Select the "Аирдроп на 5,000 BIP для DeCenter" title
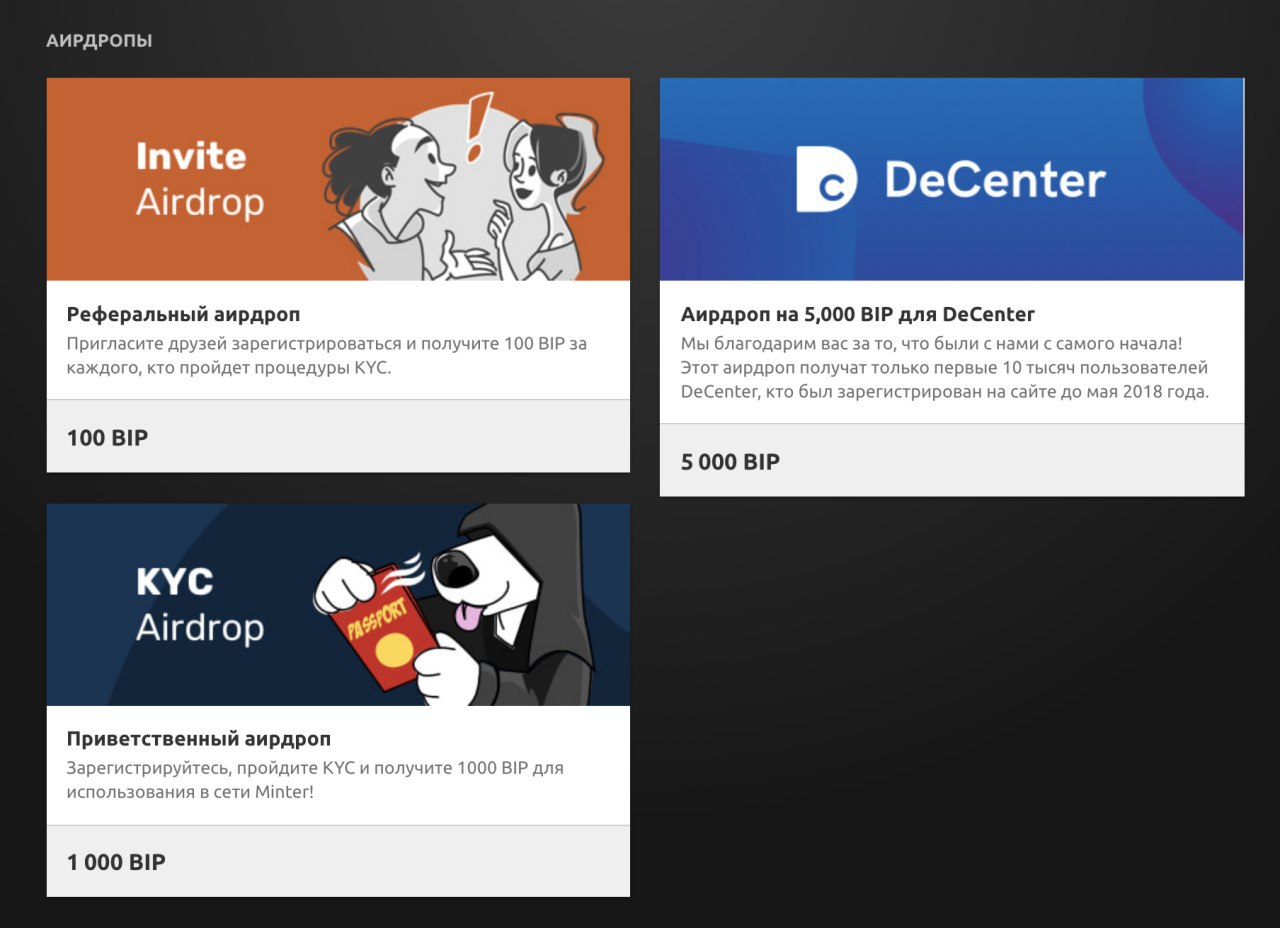The image size is (1280, 928). click(858, 314)
